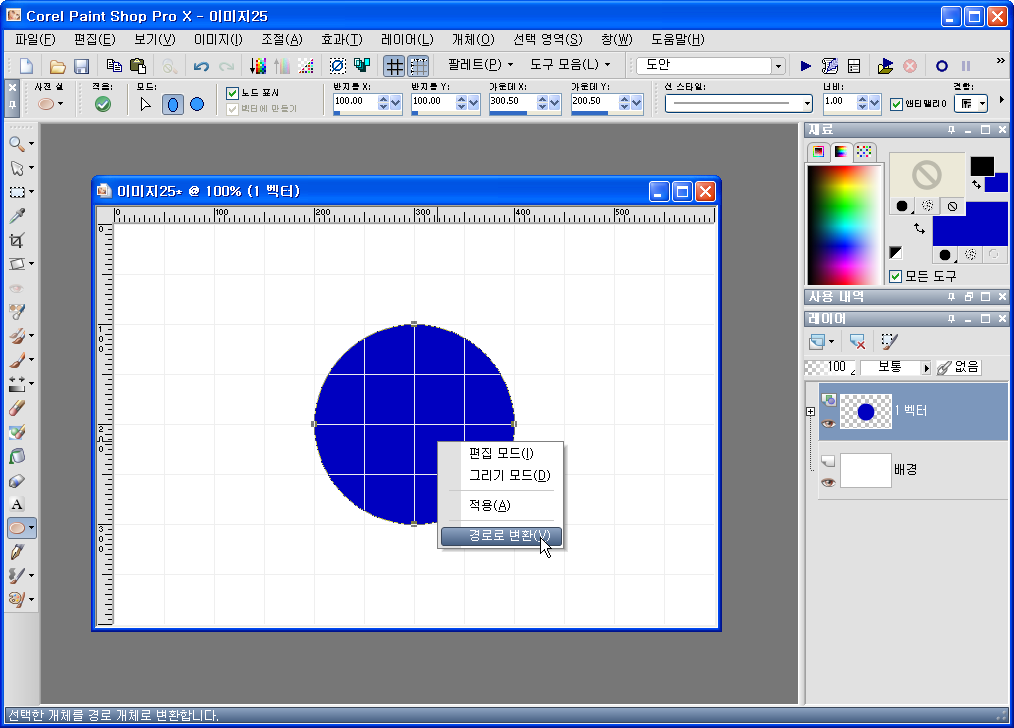Screen dimensions: 1014x728
Task: Select the Ellipse shape tool
Action: [x=17, y=528]
